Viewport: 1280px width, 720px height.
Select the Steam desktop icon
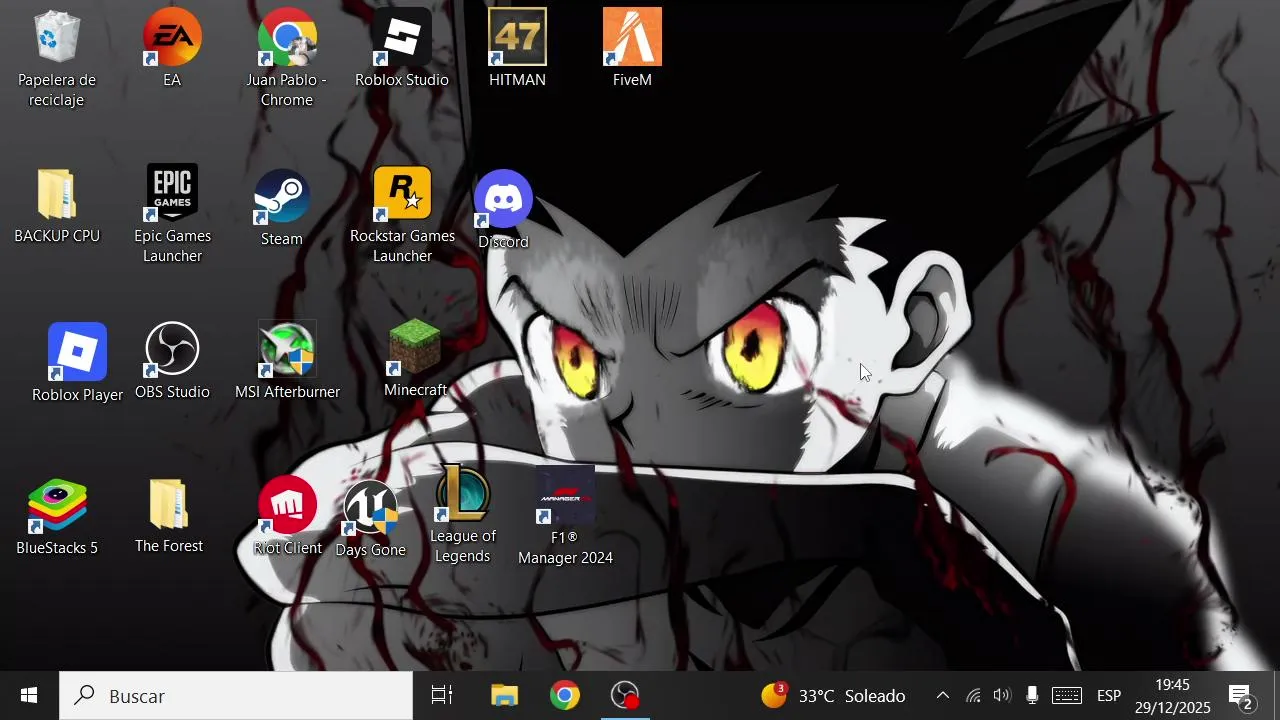click(x=282, y=208)
